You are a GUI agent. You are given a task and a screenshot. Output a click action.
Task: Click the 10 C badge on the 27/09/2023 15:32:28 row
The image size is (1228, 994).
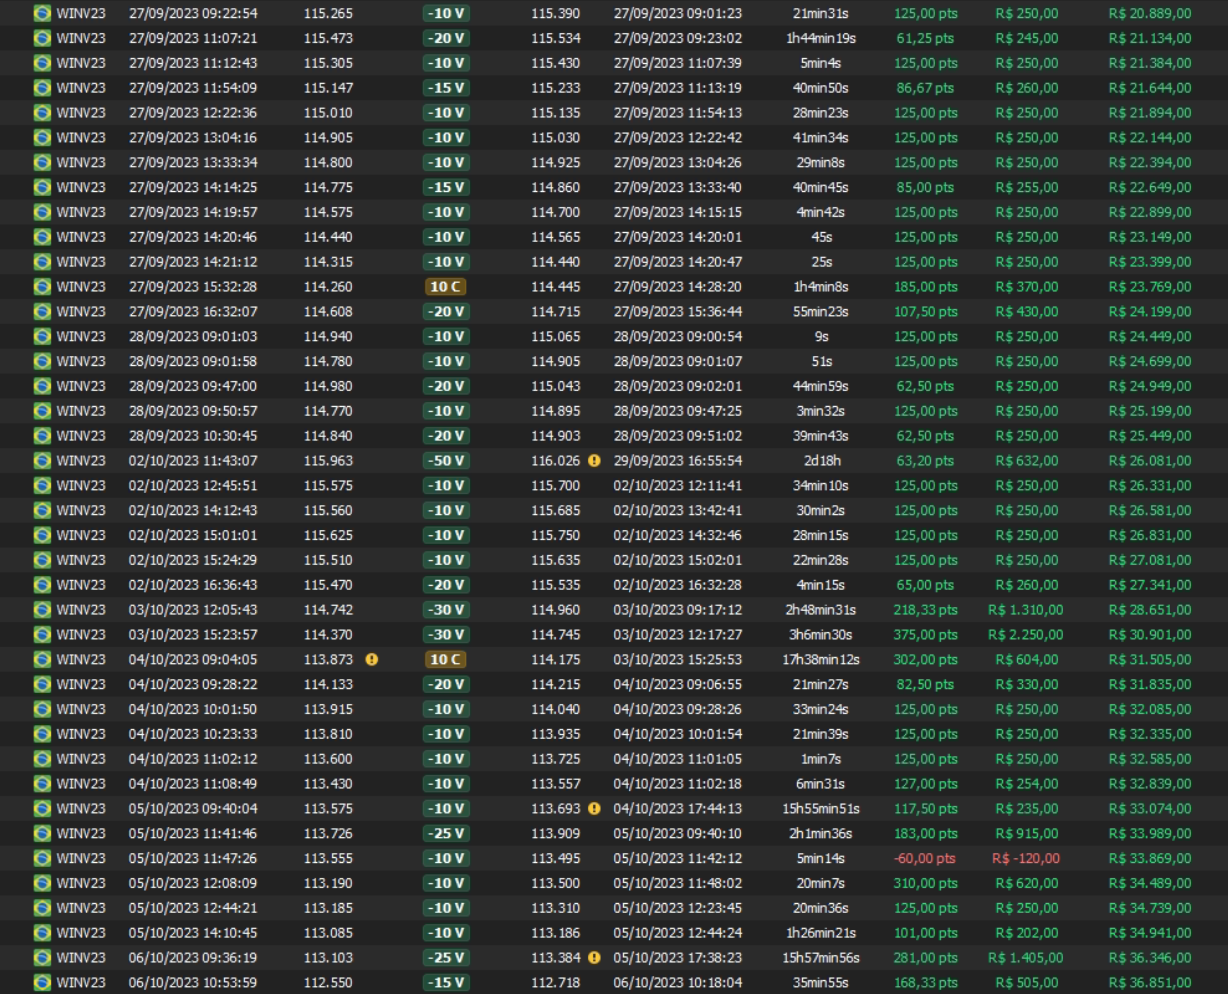coord(445,287)
